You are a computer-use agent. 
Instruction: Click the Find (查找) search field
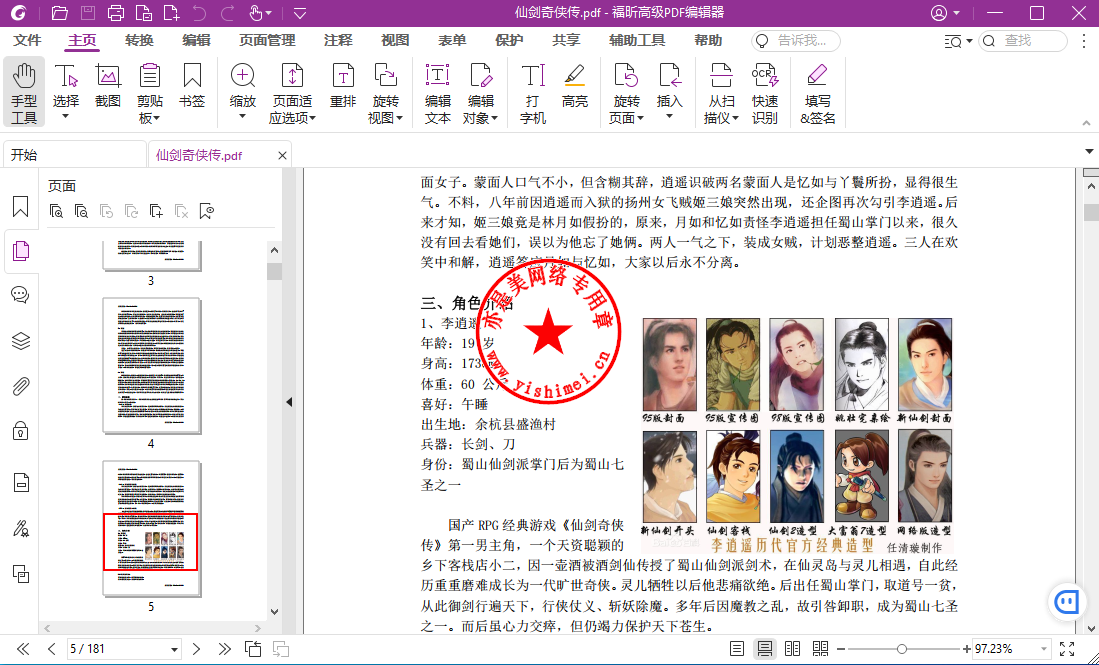(x=1023, y=41)
